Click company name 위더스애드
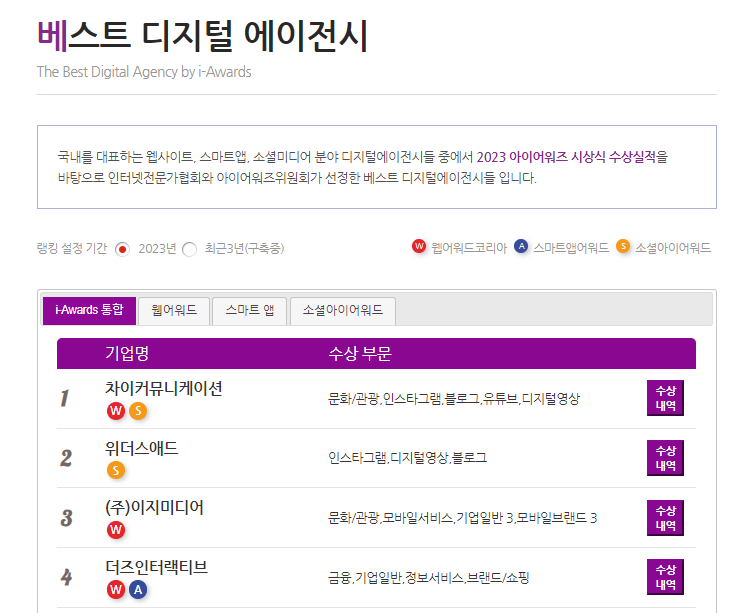 (142, 448)
